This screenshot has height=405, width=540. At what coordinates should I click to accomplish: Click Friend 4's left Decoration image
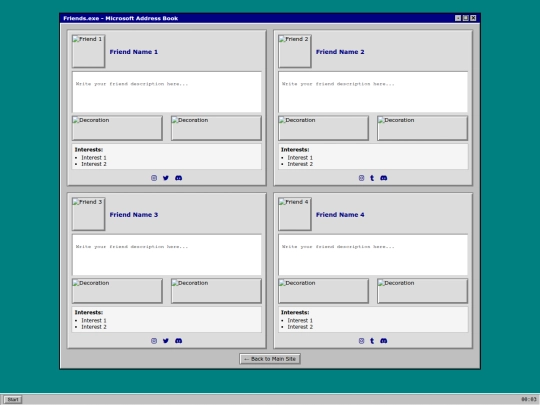tap(323, 291)
